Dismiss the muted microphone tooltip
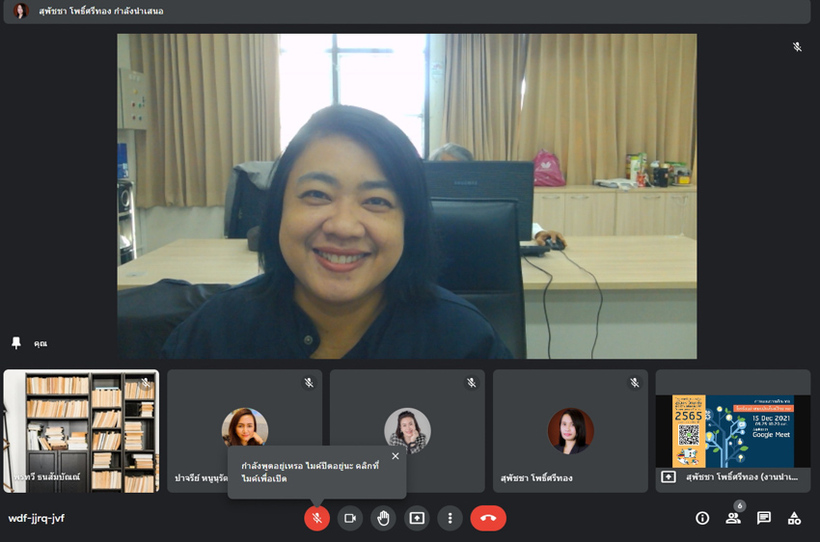The image size is (820, 542). (x=395, y=456)
